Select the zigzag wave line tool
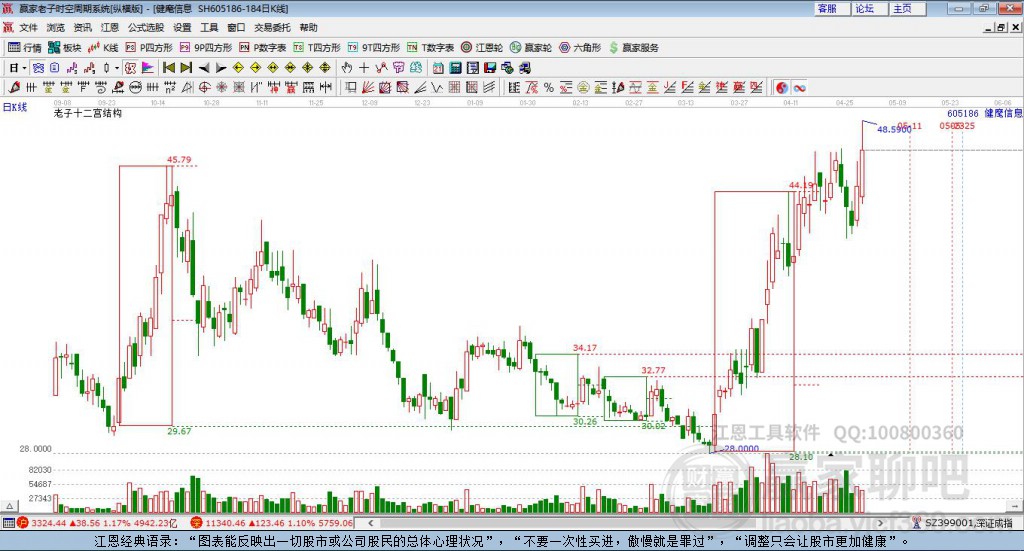The image size is (1024, 551). 438,87
